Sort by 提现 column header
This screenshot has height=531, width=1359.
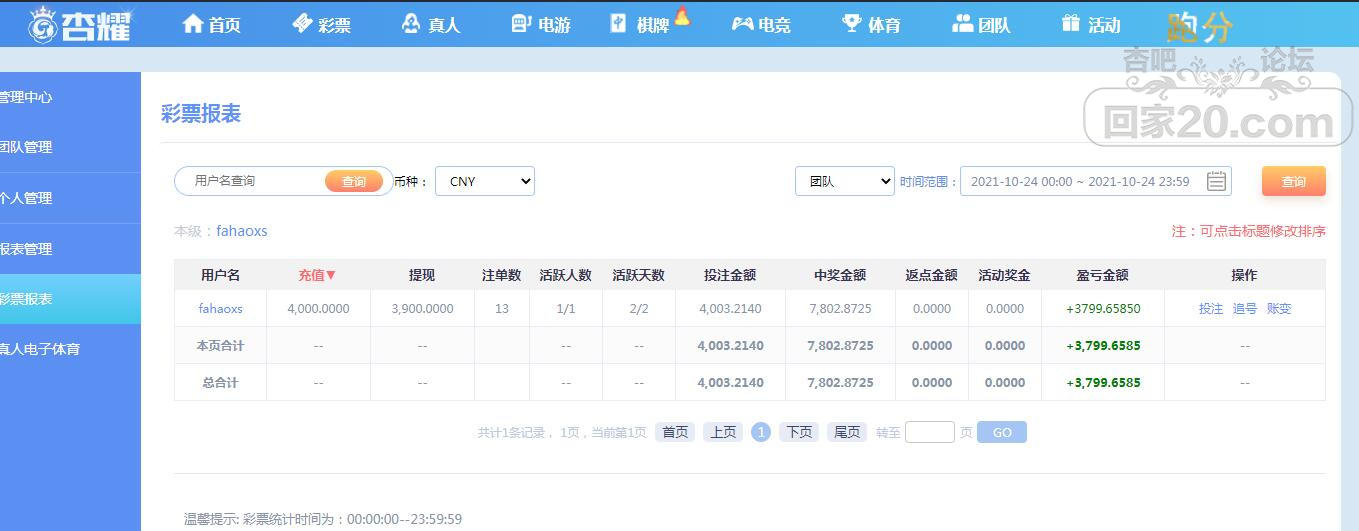click(x=422, y=275)
